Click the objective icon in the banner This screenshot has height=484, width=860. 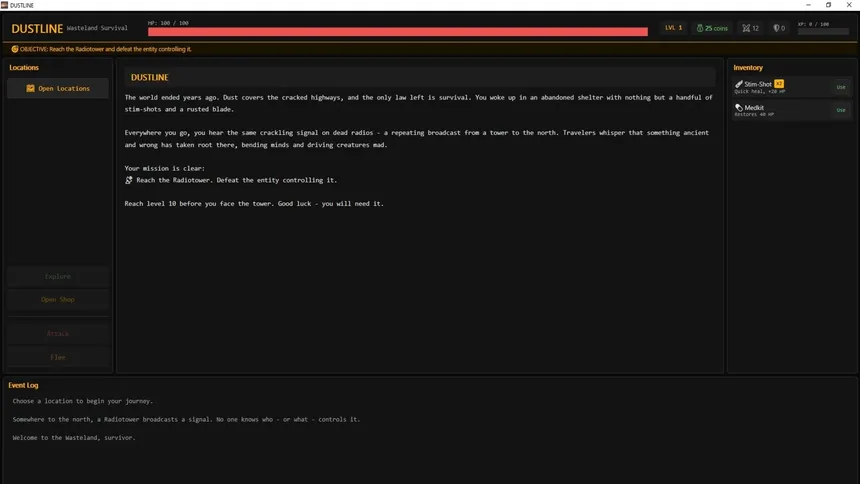[x=15, y=49]
